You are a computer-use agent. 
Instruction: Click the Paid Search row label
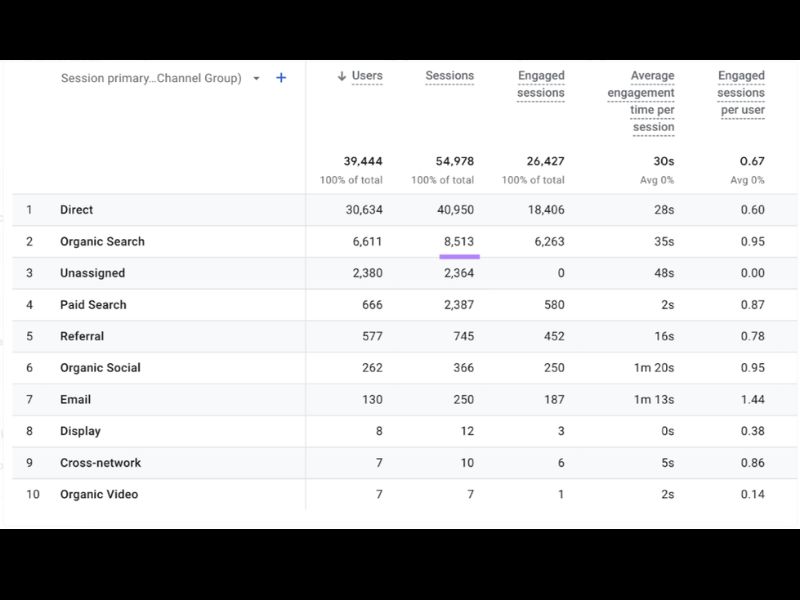pos(93,305)
